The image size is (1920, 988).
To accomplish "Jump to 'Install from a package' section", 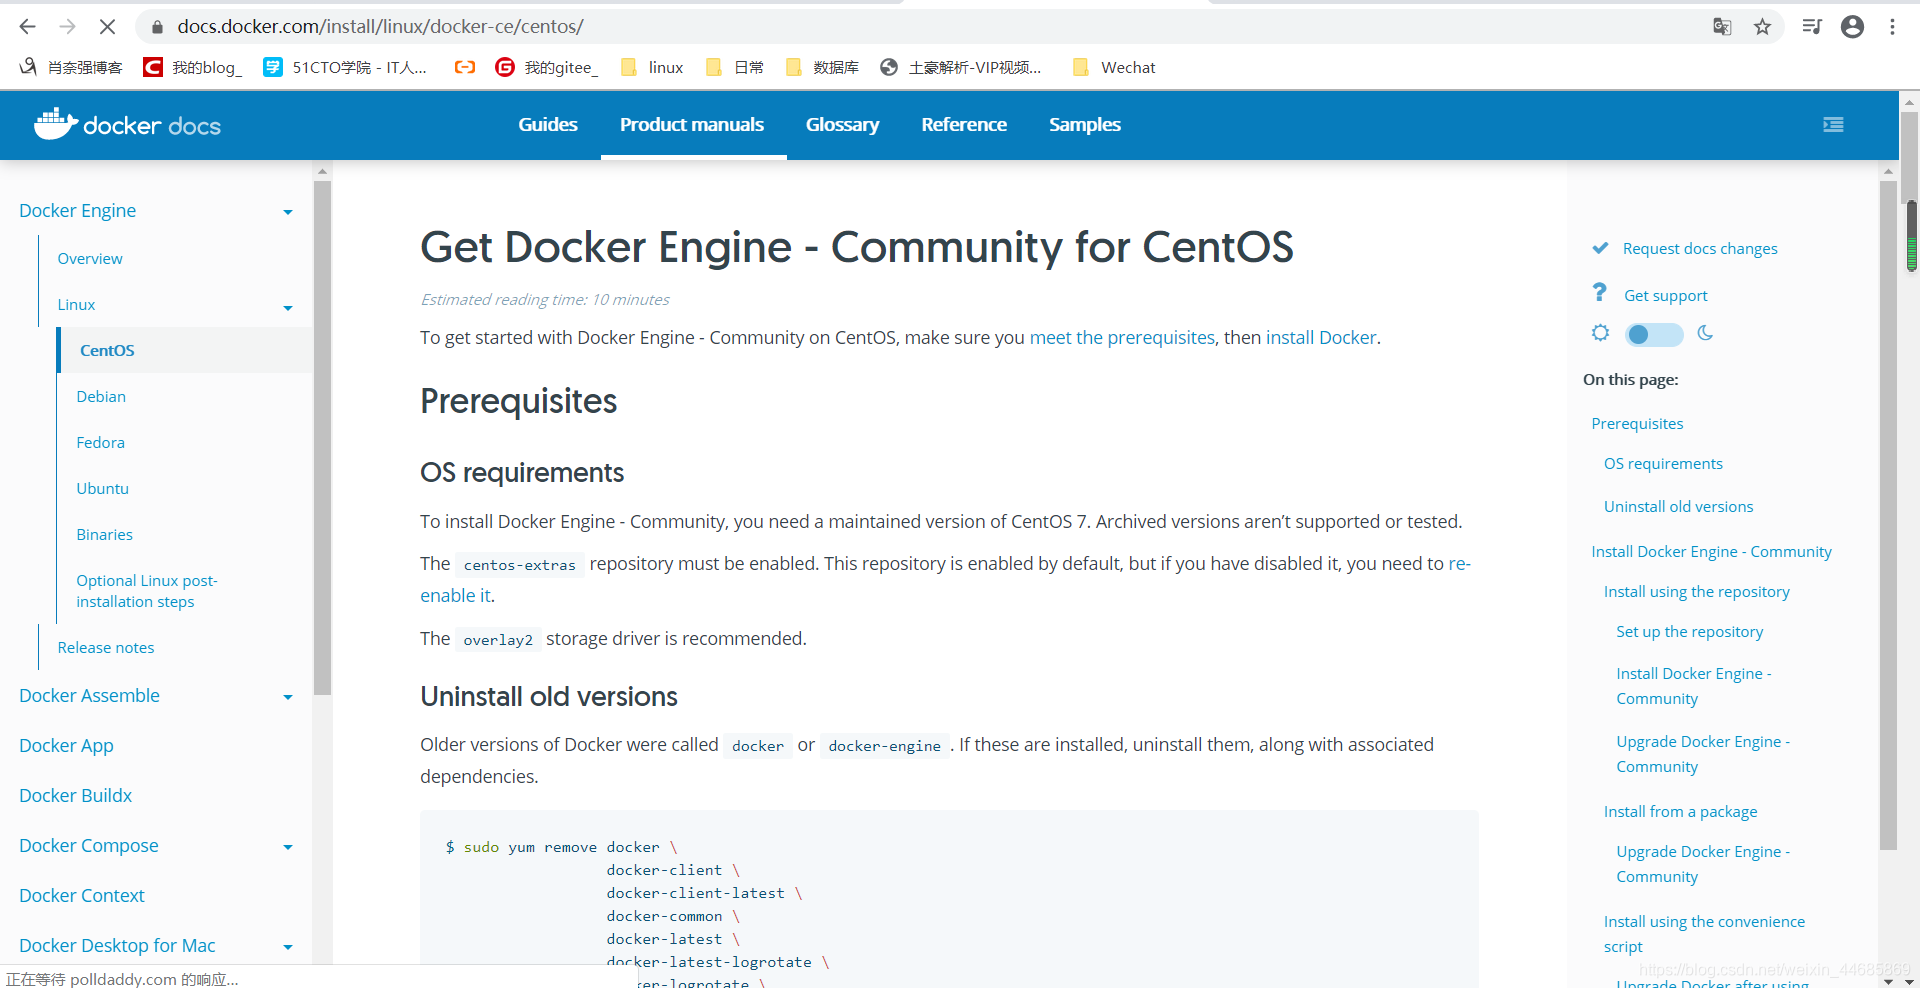I will click(1680, 811).
